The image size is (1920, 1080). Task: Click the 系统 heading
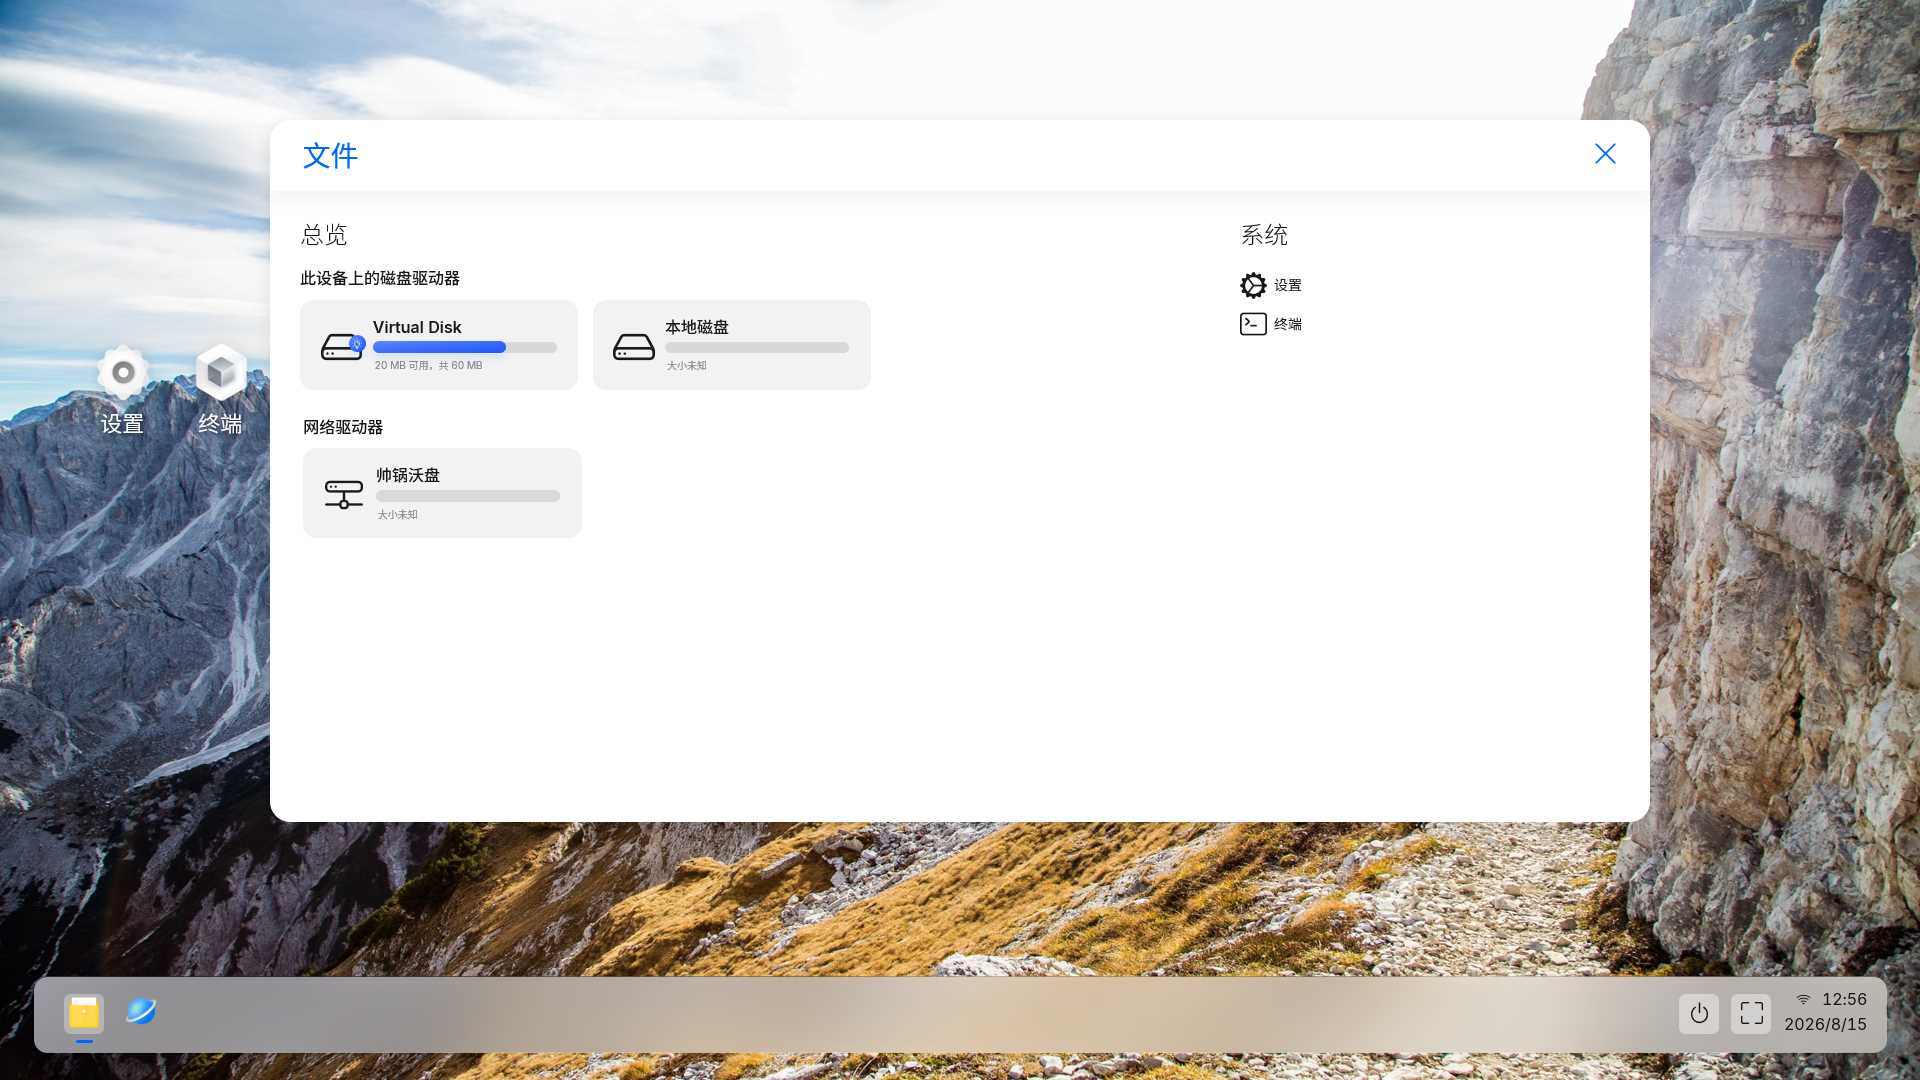click(1264, 235)
